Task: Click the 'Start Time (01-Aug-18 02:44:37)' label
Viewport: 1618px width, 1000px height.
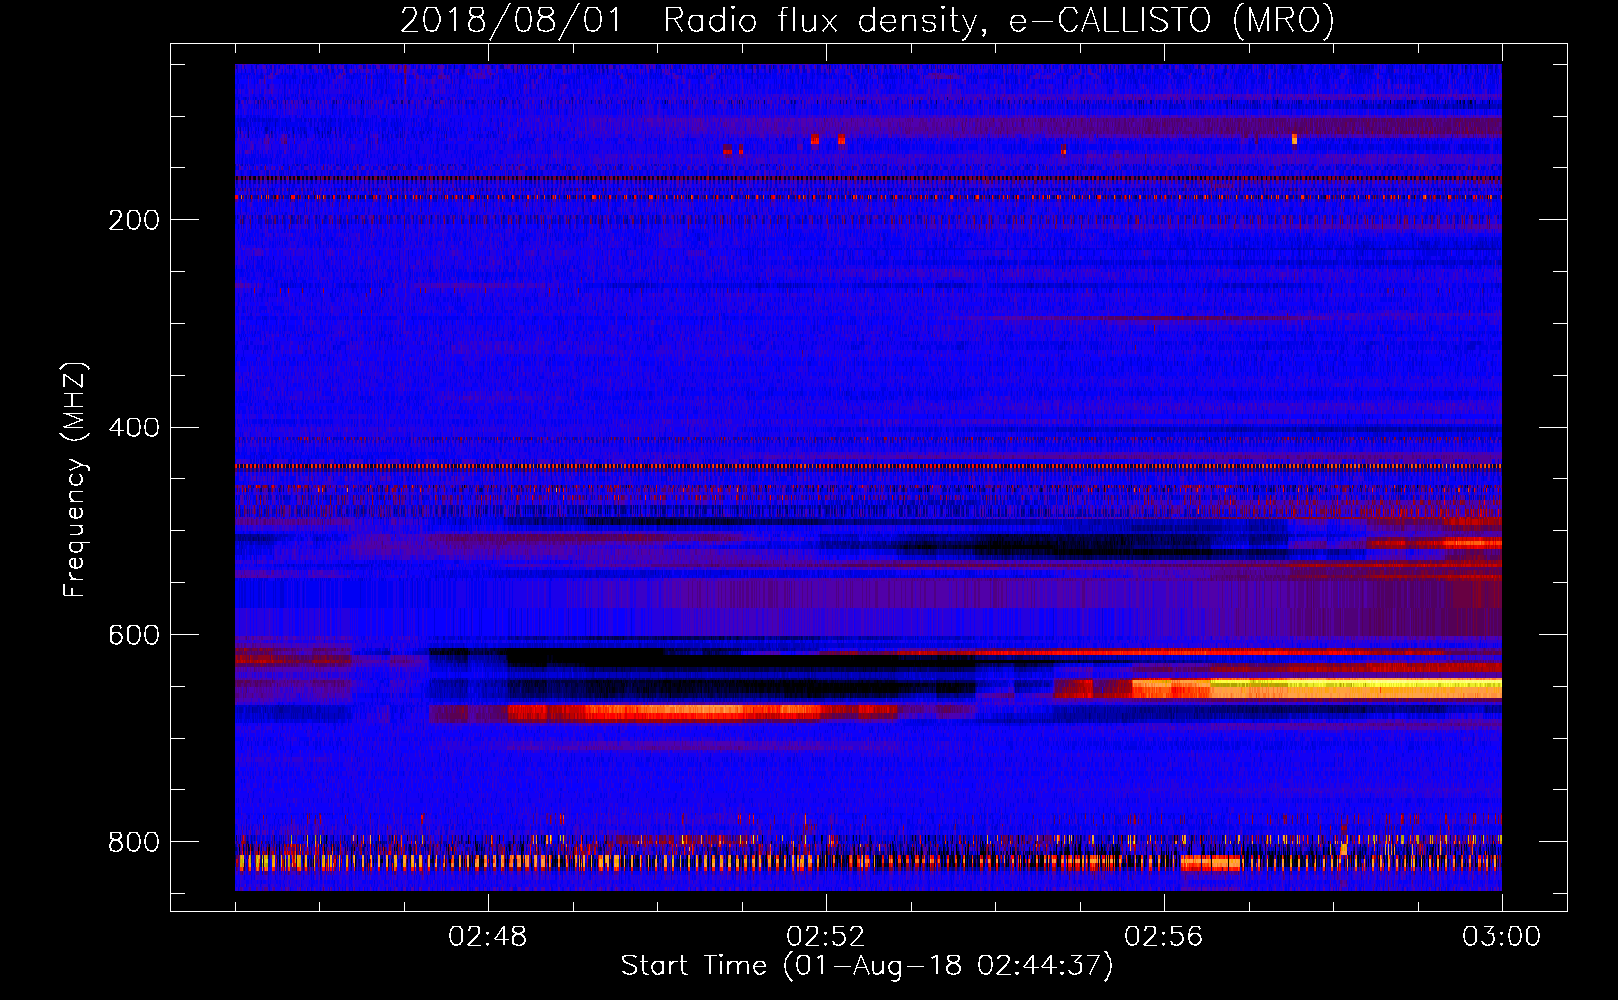Action: point(867,966)
